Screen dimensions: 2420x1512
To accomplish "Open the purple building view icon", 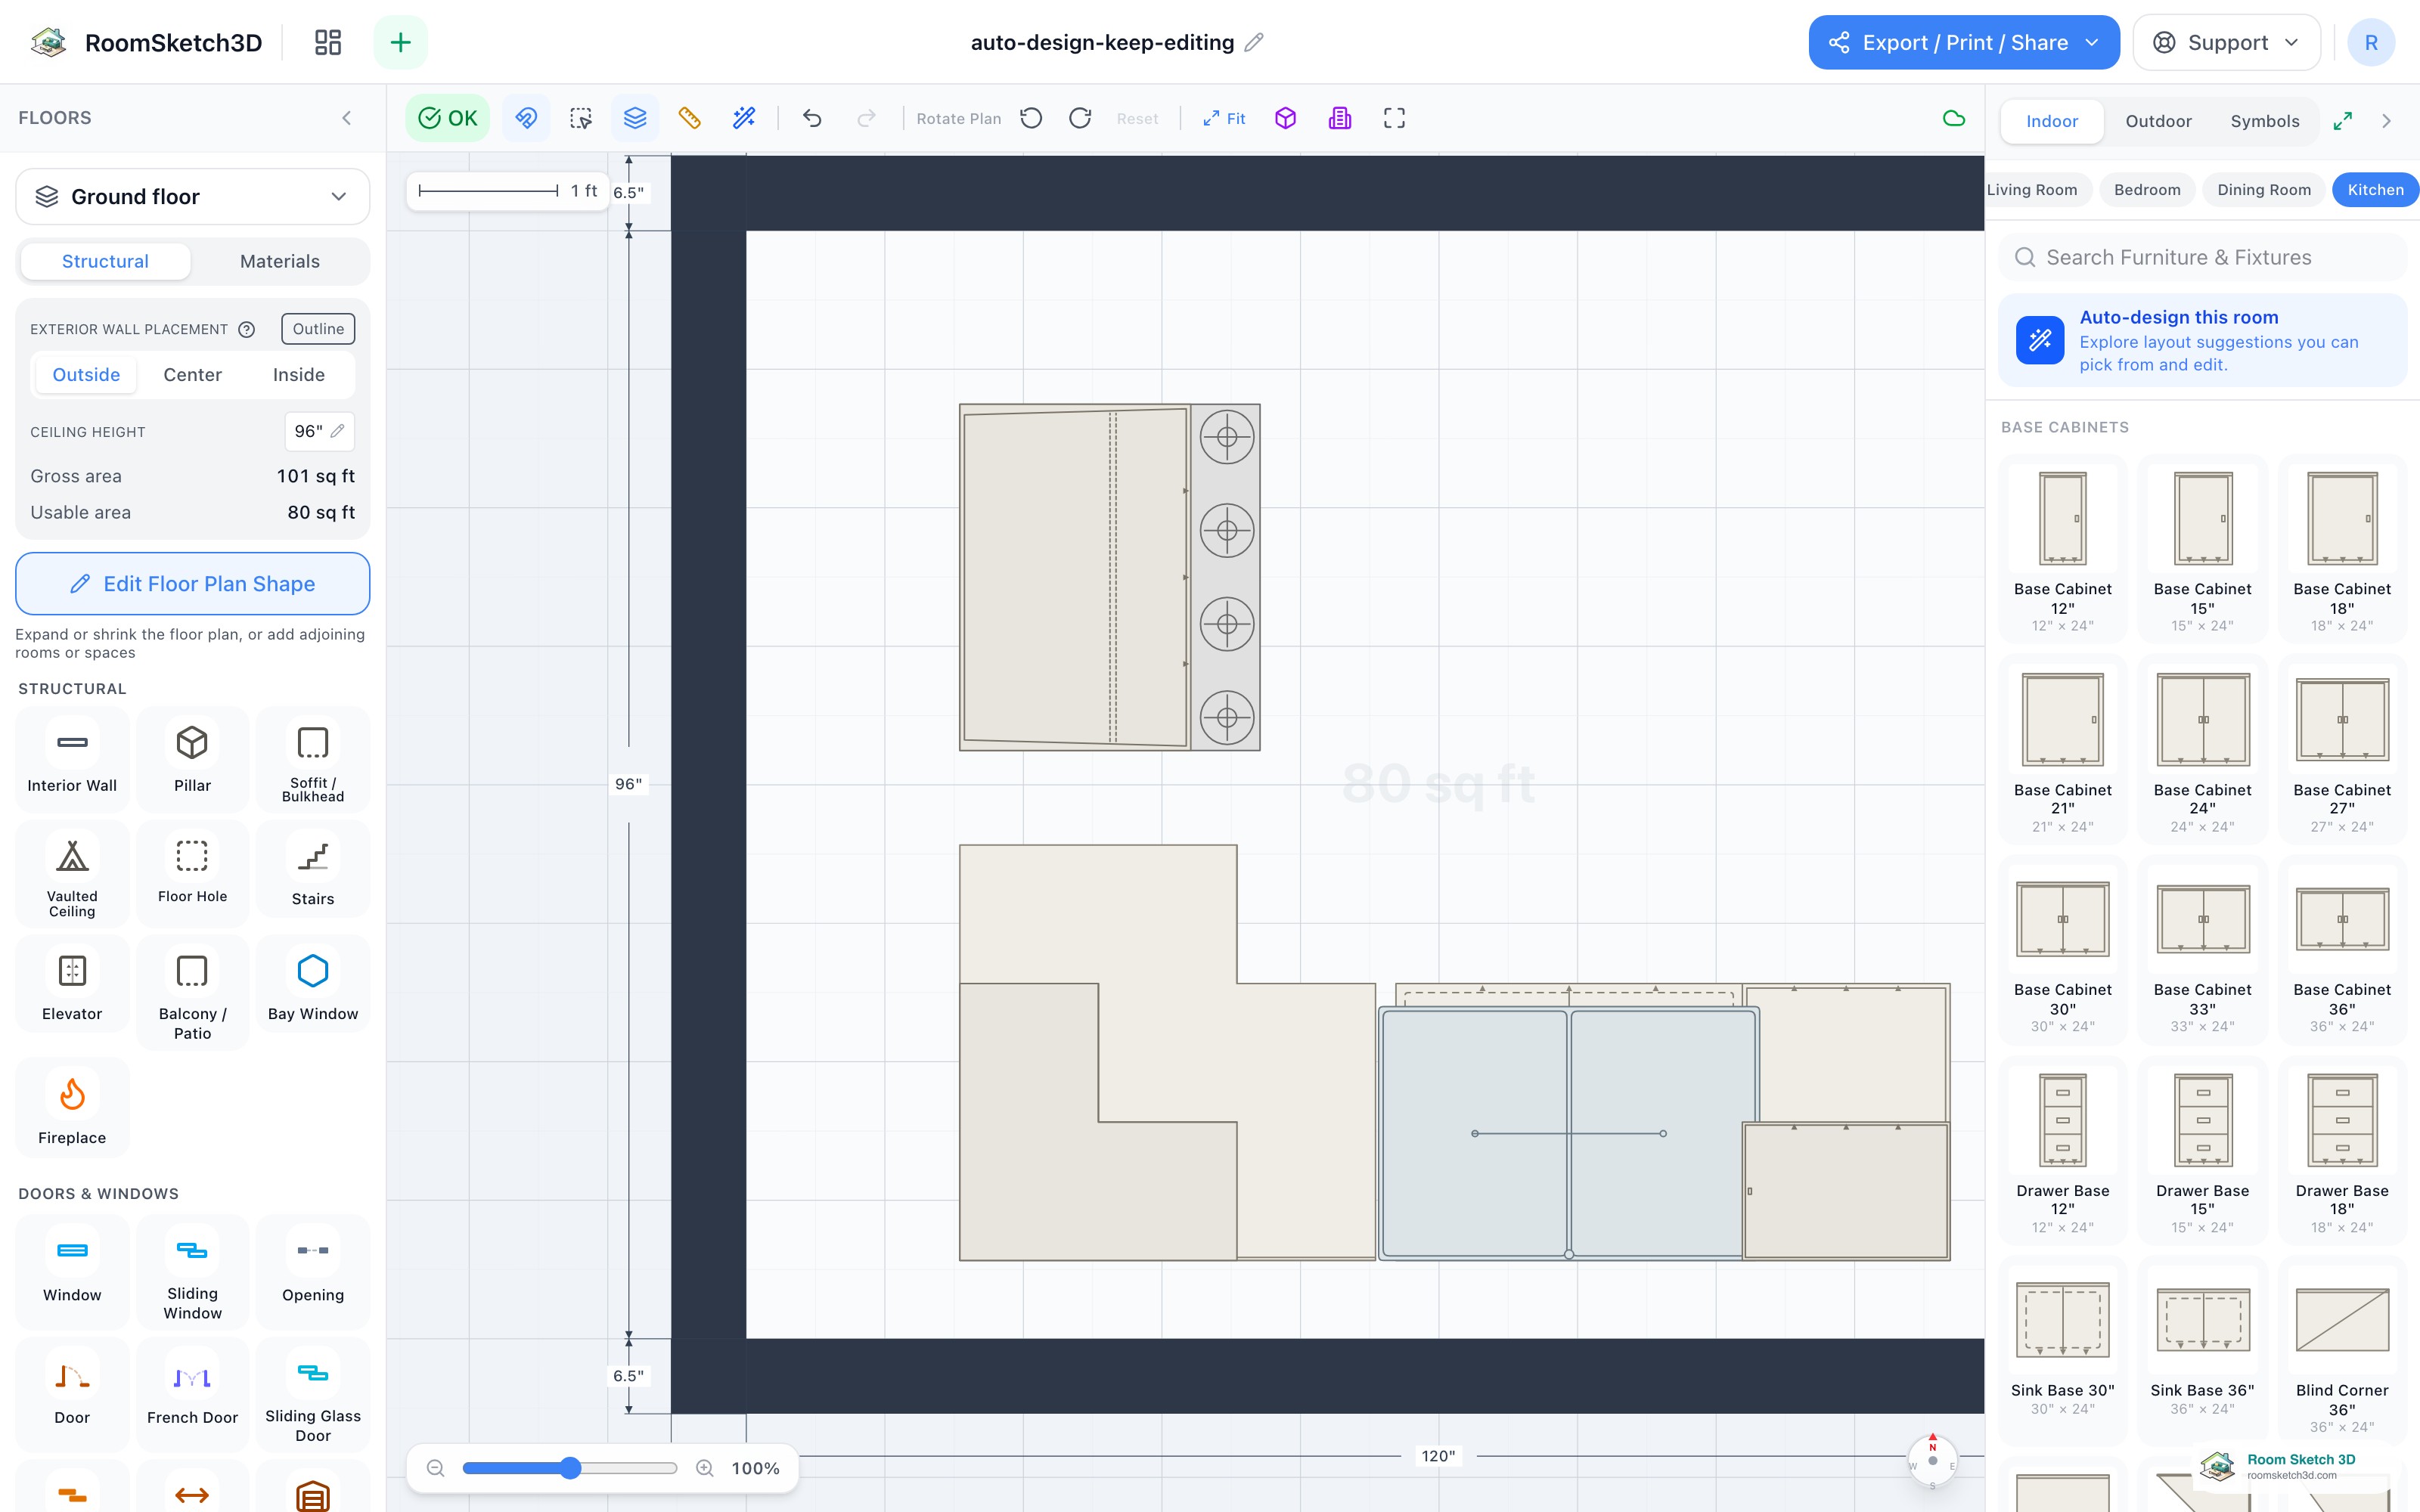I will [1340, 118].
